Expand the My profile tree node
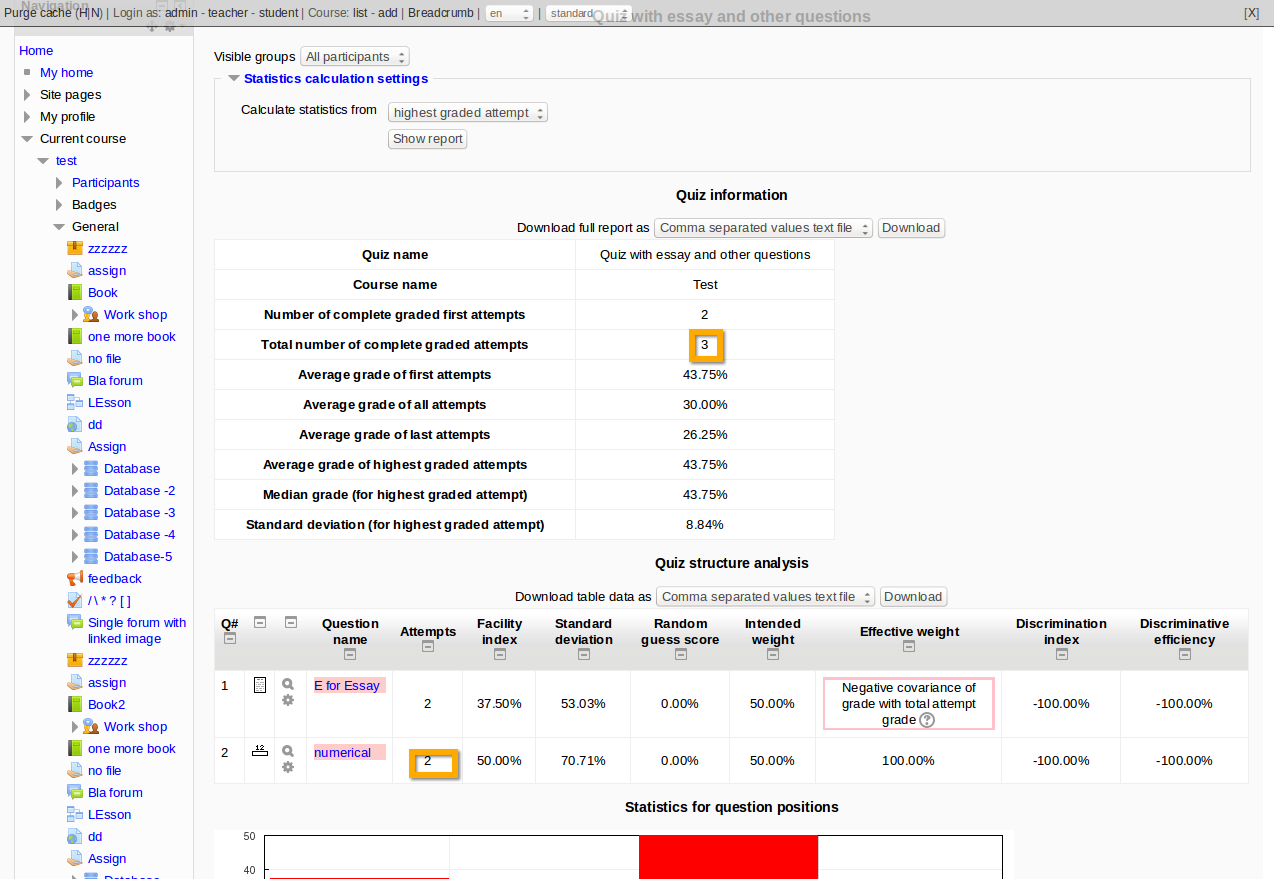Viewport: 1274px width, 879px height. [27, 117]
